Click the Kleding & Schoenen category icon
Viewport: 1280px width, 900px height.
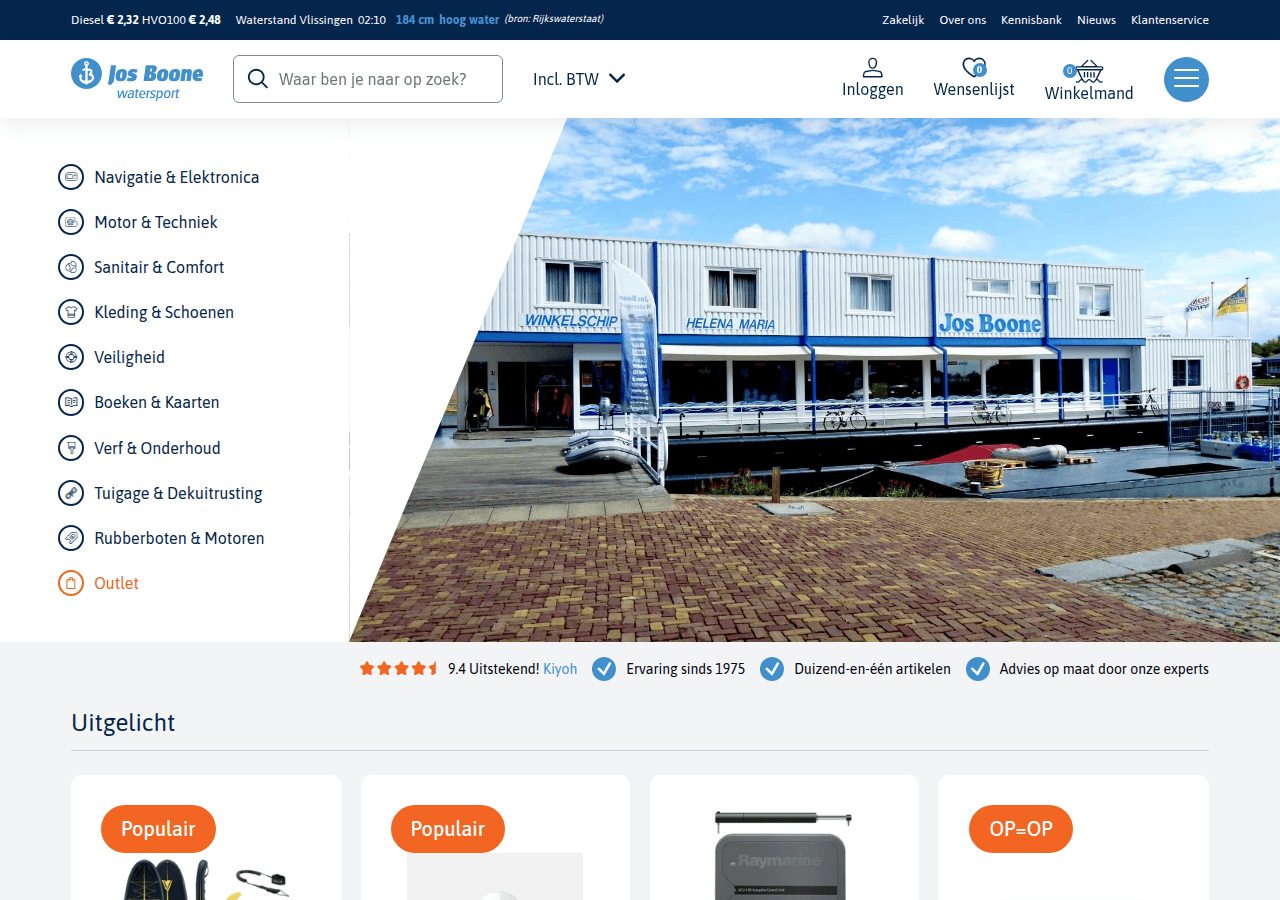[71, 312]
